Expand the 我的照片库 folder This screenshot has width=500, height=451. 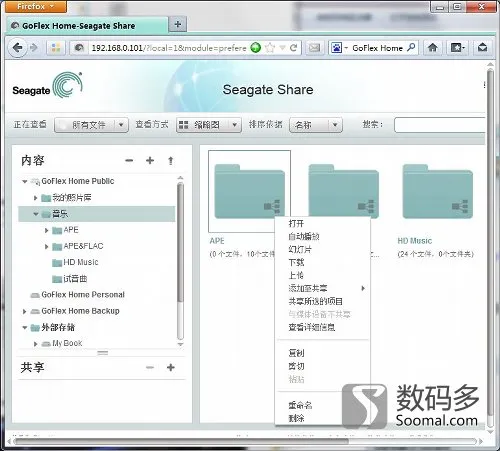pyautogui.click(x=35, y=198)
